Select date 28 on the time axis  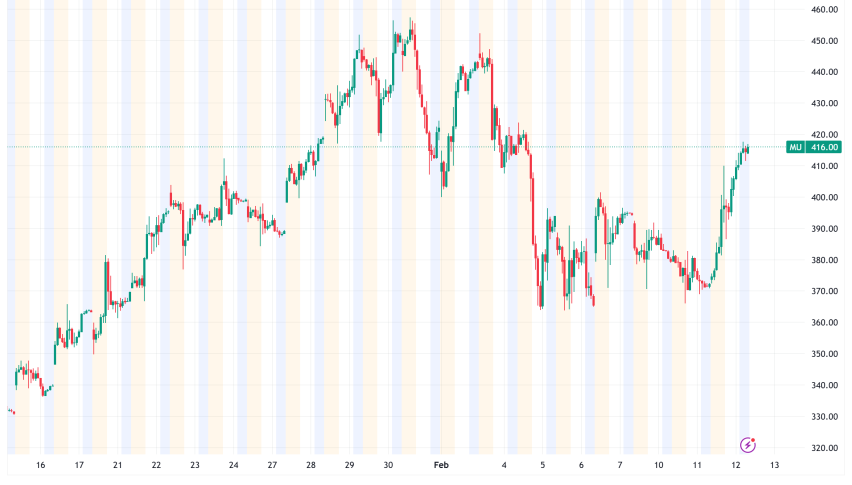click(311, 466)
